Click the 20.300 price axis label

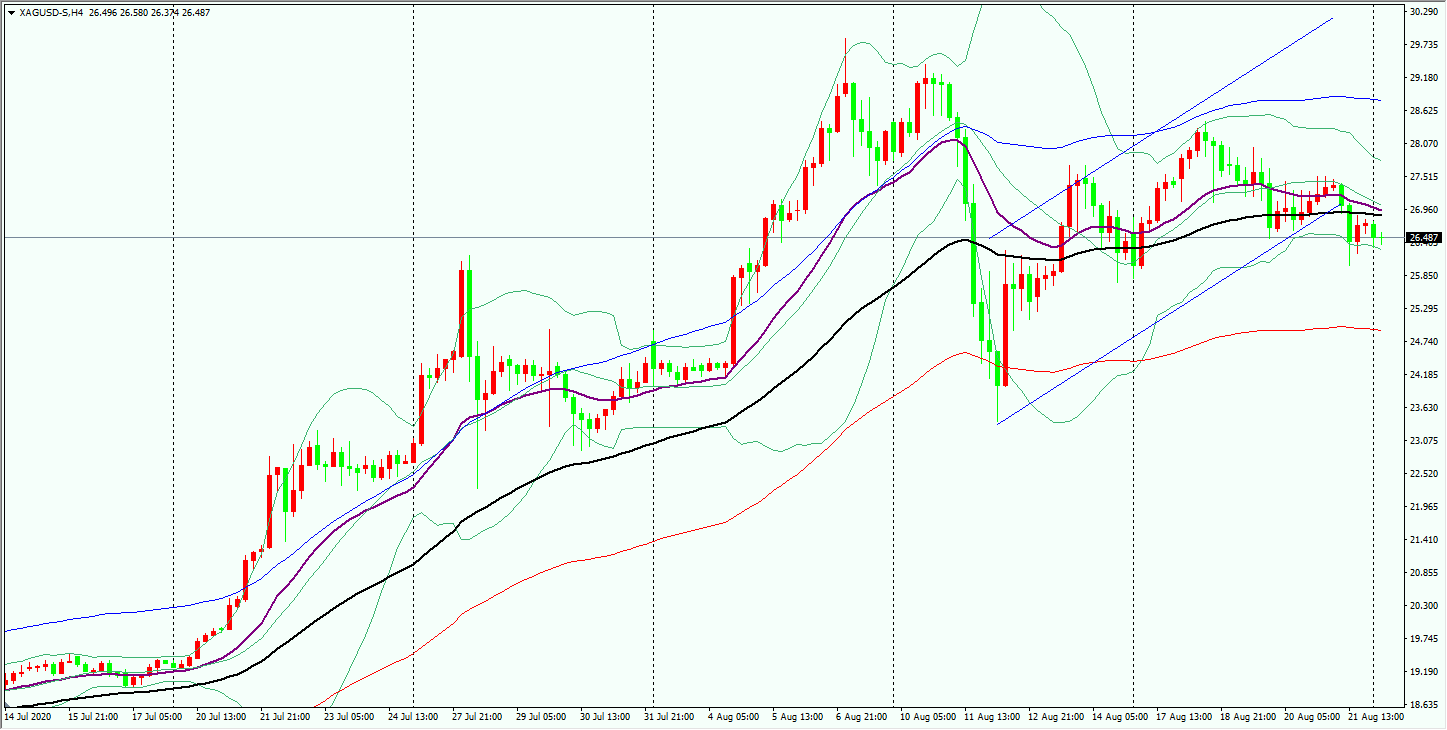tap(1423, 606)
